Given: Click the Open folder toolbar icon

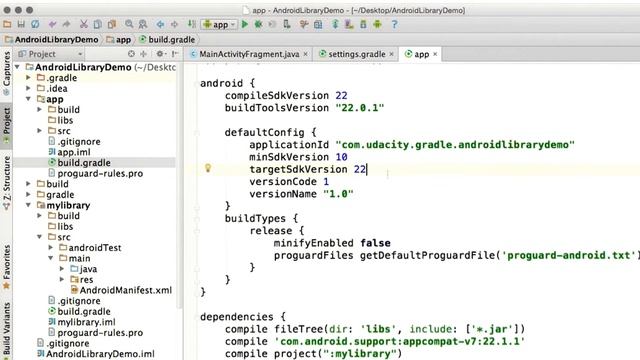Looking at the screenshot, I should click(7, 24).
